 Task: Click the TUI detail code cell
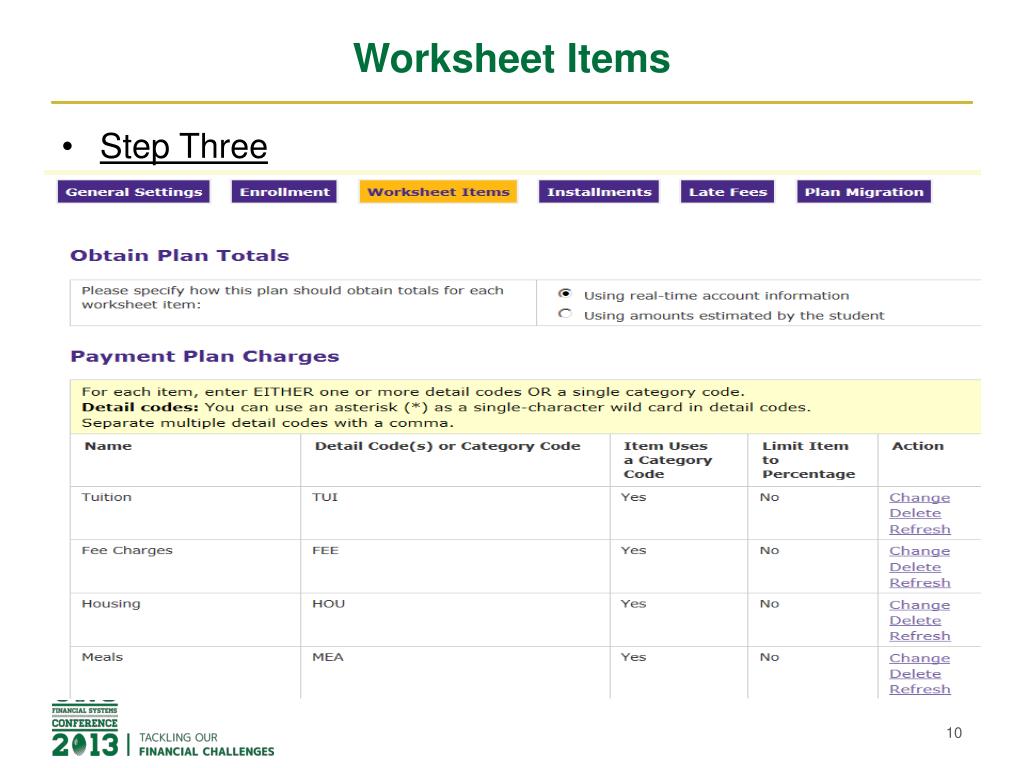[455, 513]
